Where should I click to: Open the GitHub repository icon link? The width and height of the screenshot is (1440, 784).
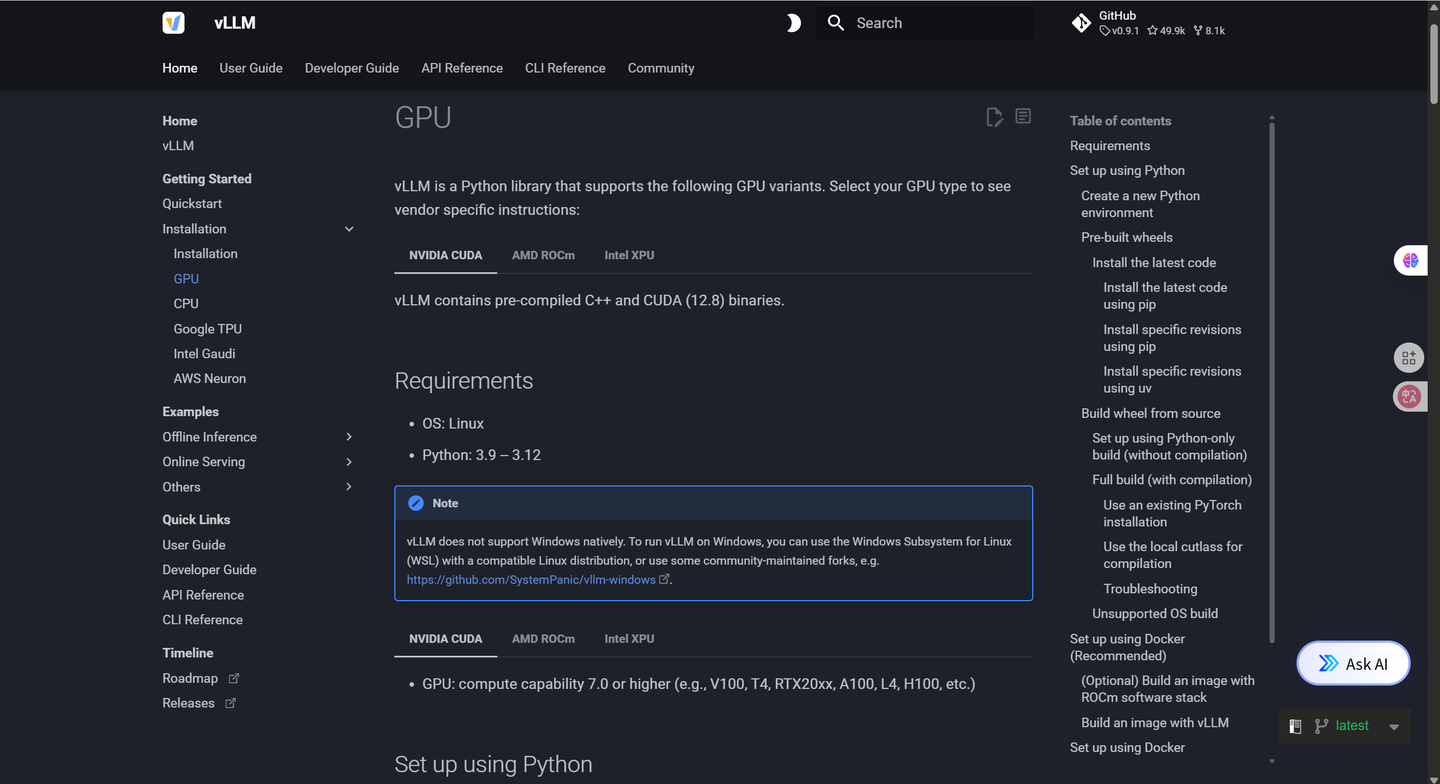point(1081,23)
